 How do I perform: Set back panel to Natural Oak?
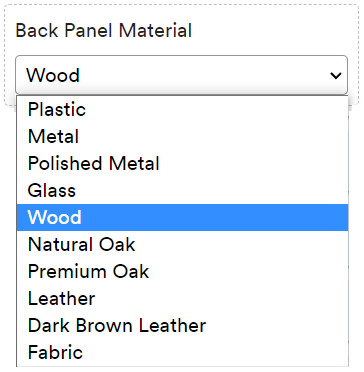pyautogui.click(x=182, y=244)
